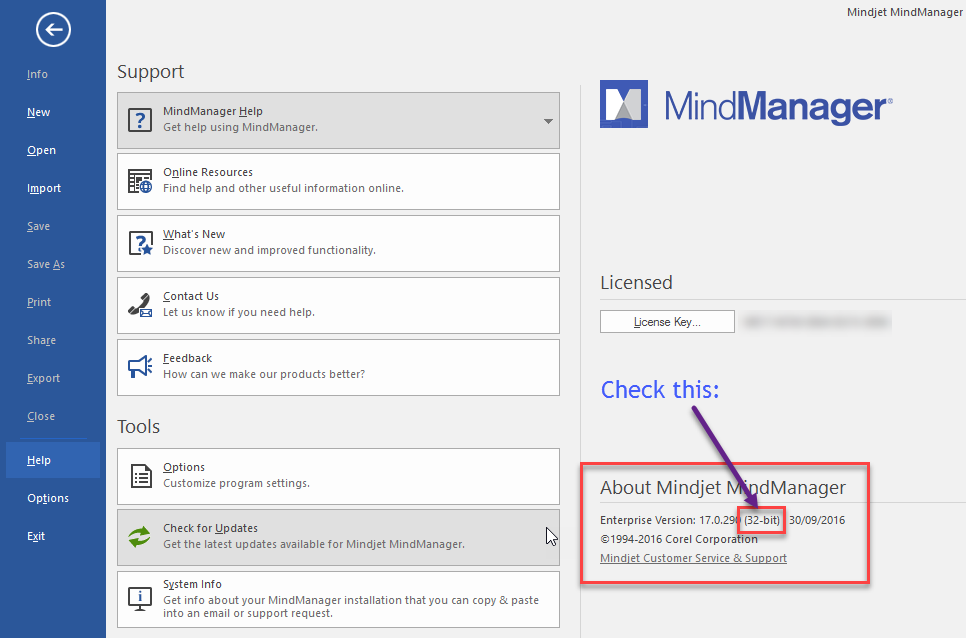Viewport: 966px width, 638px height.
Task: Open Options in the blue sidebar
Action: pos(48,498)
